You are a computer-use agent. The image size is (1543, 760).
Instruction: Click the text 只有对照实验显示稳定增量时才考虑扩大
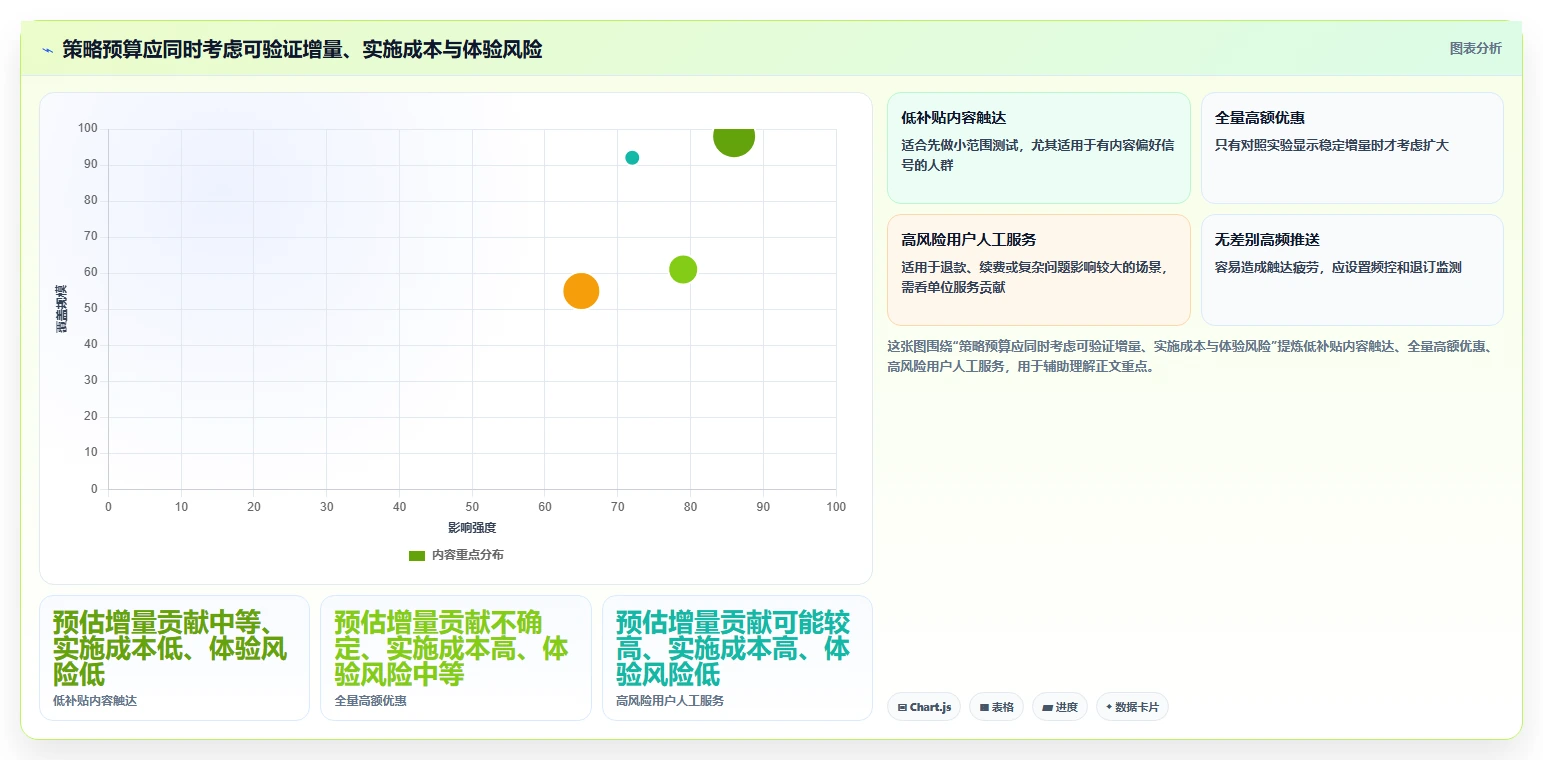point(1331,145)
